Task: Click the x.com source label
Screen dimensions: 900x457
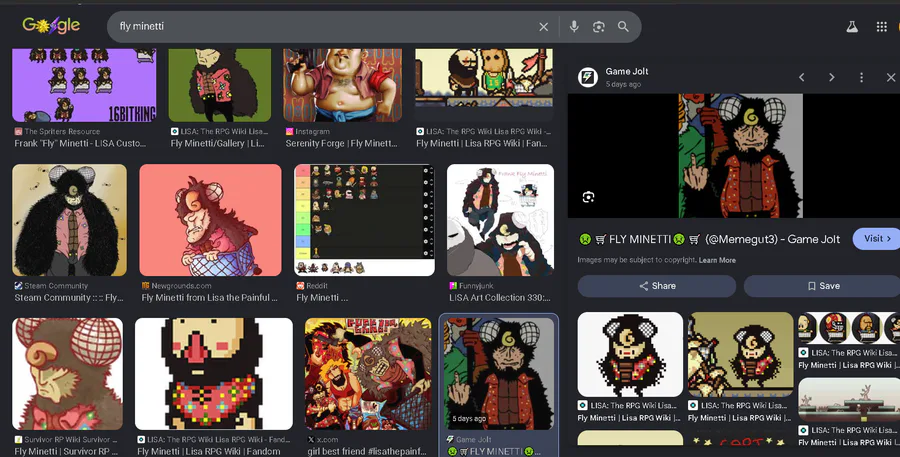Action: (327, 440)
